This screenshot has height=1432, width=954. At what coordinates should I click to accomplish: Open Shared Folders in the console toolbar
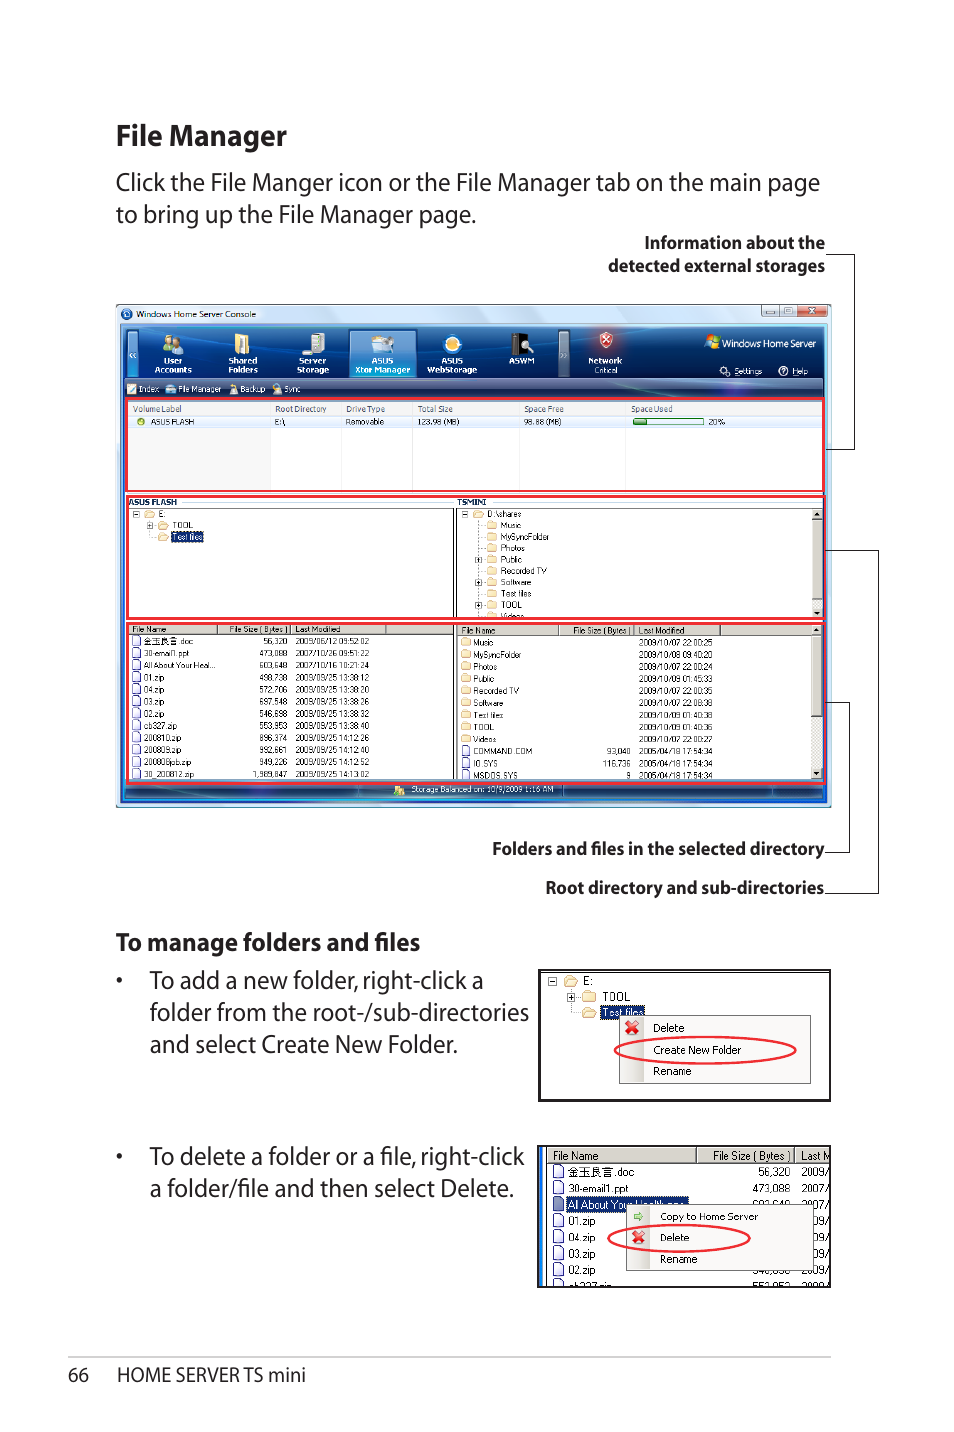(x=242, y=354)
